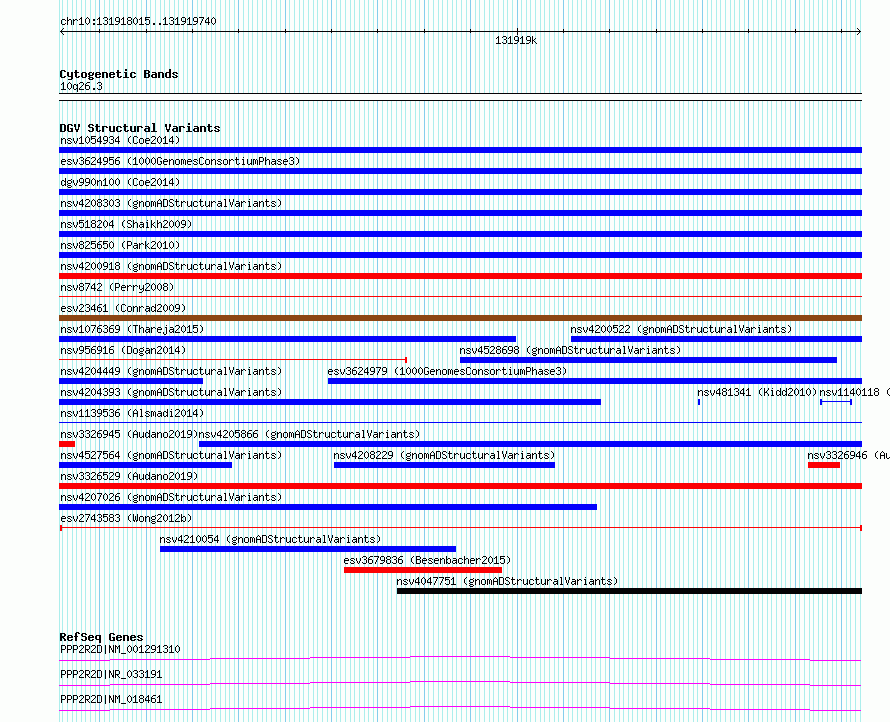Select nsv1076369 (Thareja2015) label

click(132, 329)
